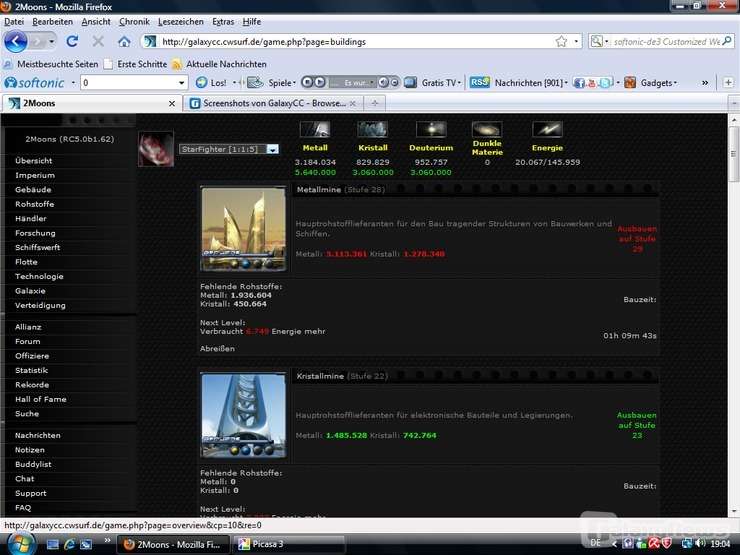
Task: Open the Firefox home page icon
Action: click(x=124, y=42)
